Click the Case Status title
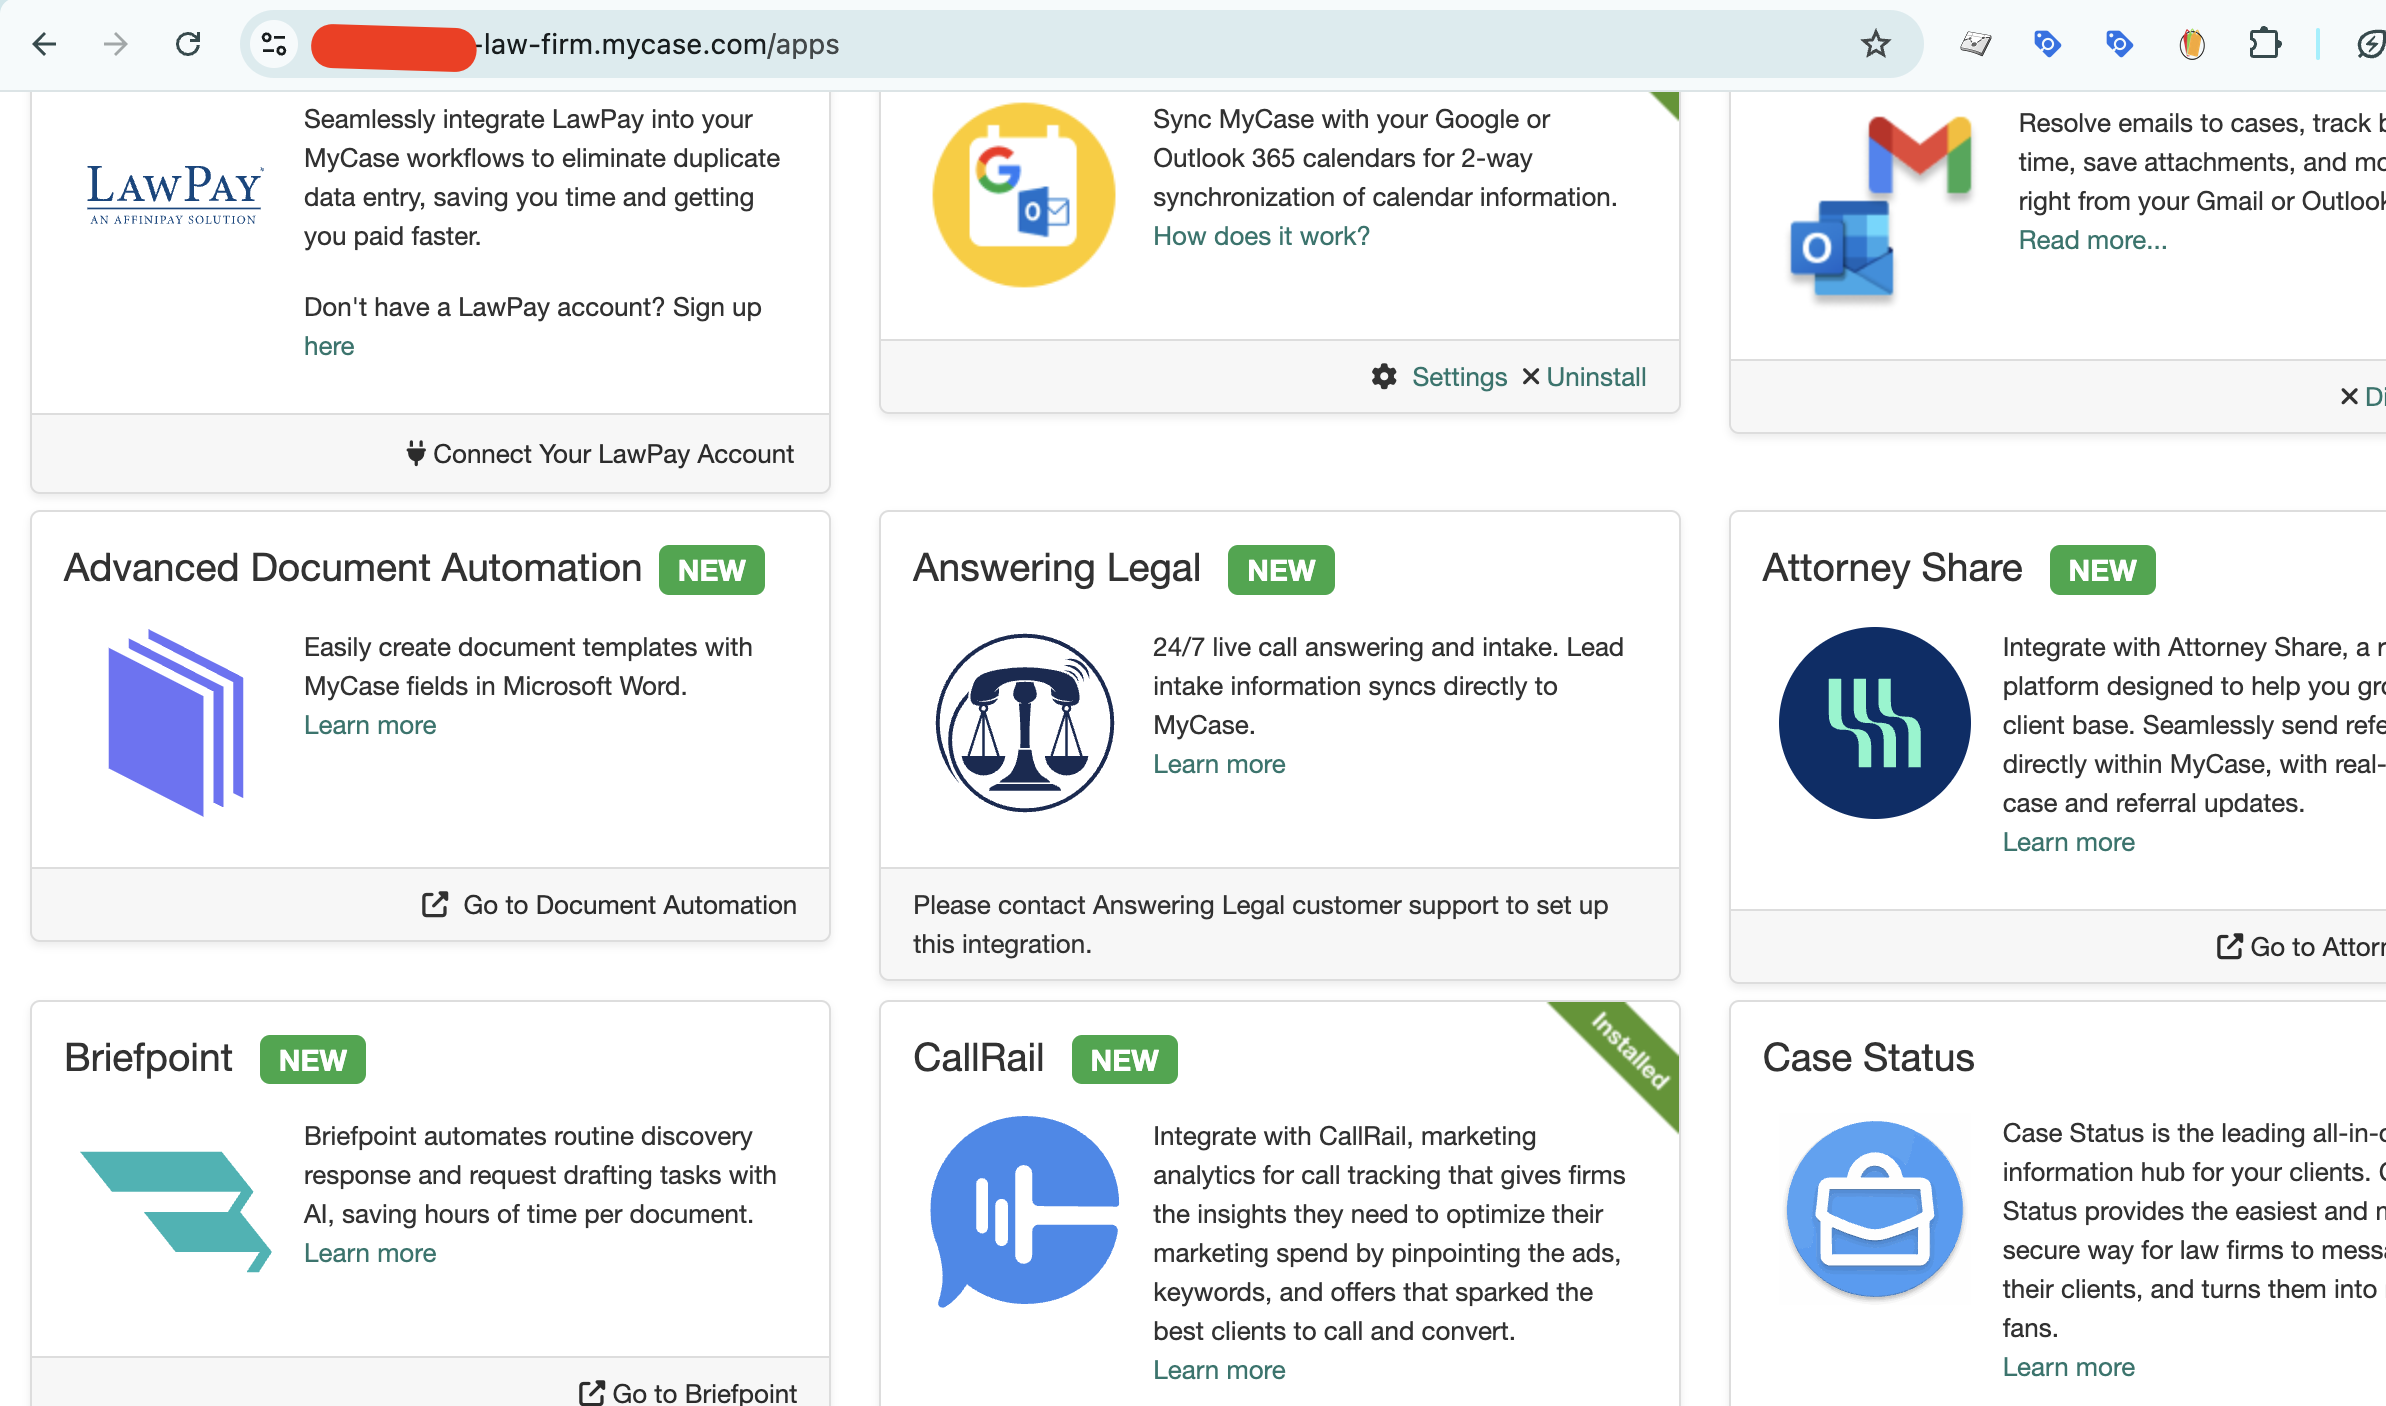2386x1406 pixels. pyautogui.click(x=1868, y=1058)
